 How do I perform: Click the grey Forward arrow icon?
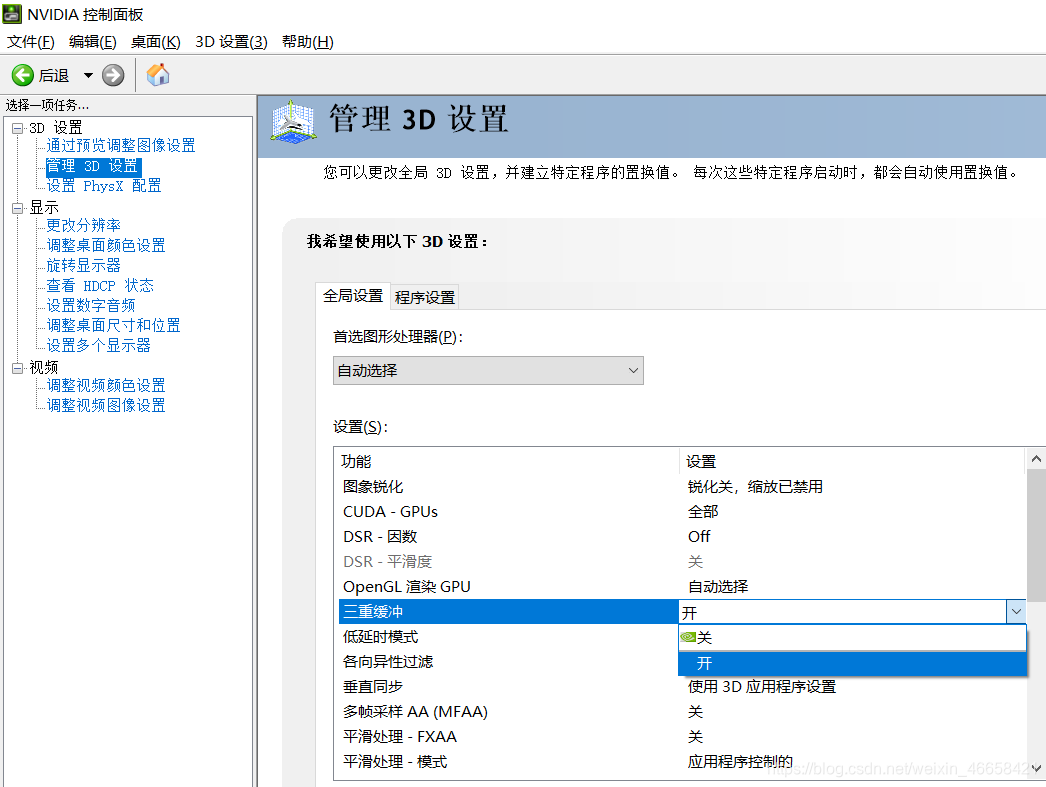pos(113,75)
